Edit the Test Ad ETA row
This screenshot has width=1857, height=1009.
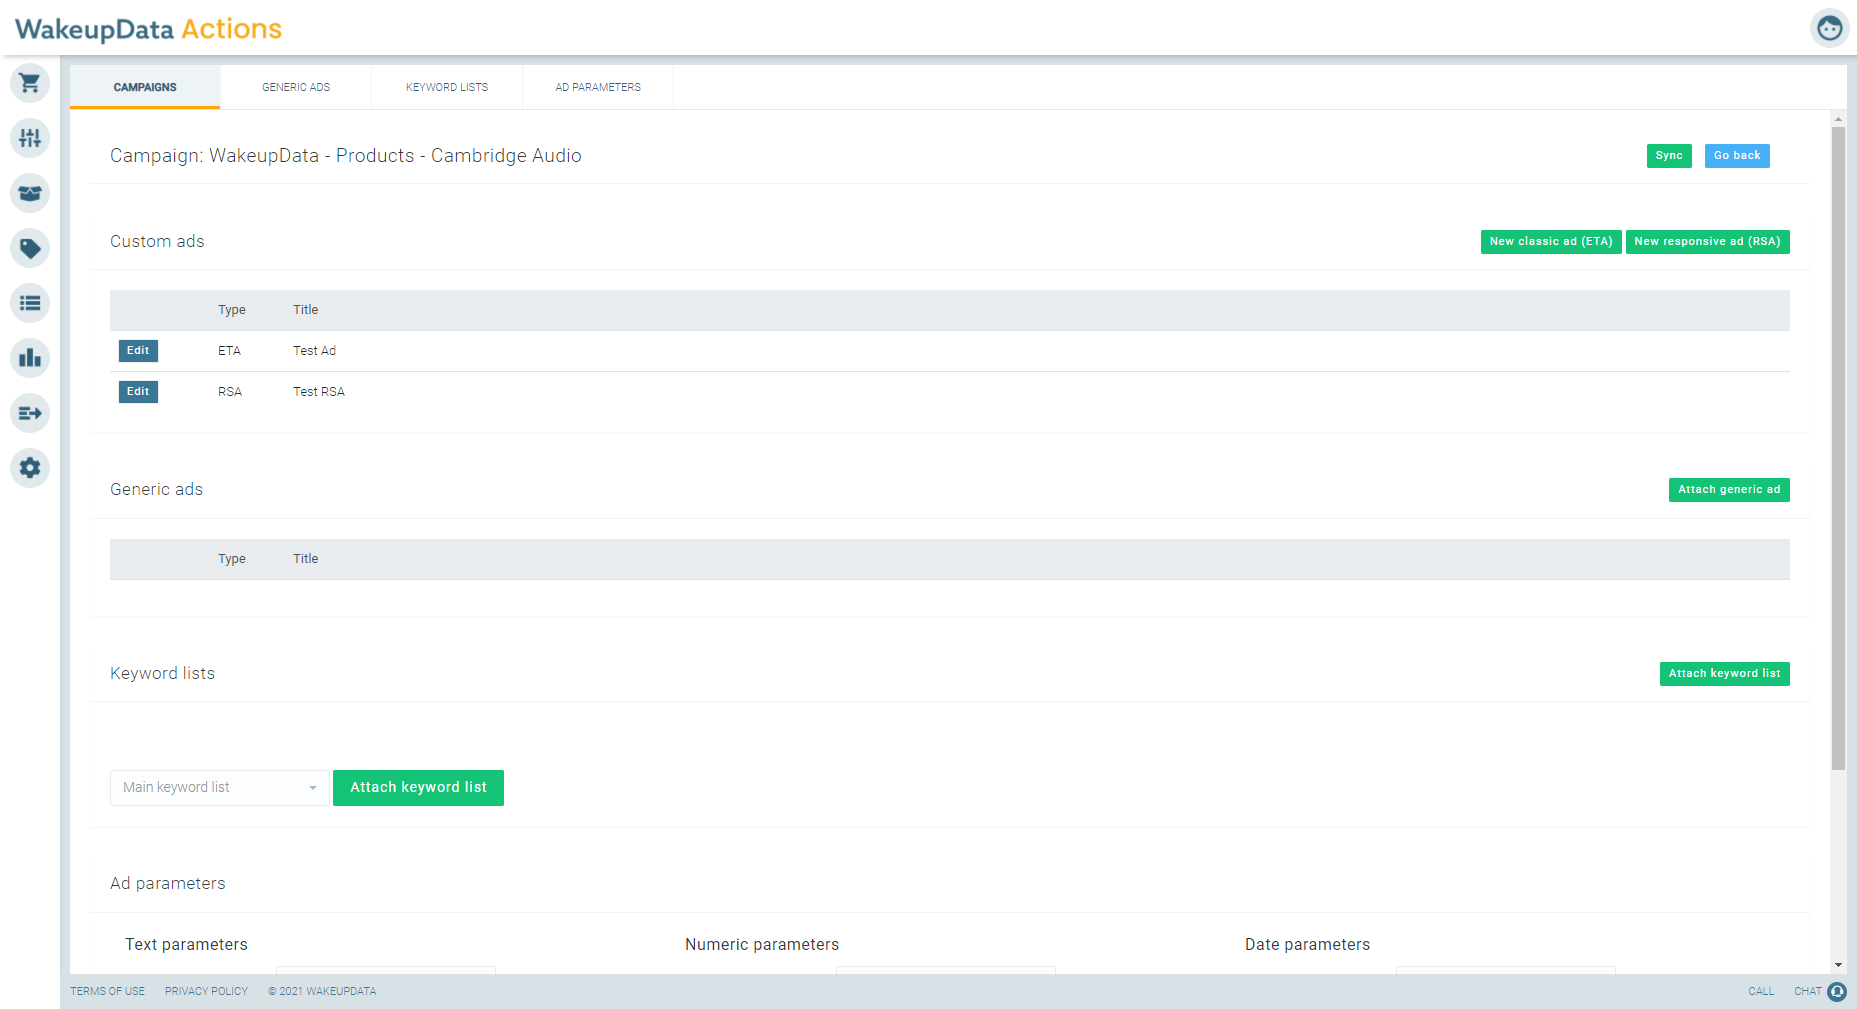click(x=138, y=351)
